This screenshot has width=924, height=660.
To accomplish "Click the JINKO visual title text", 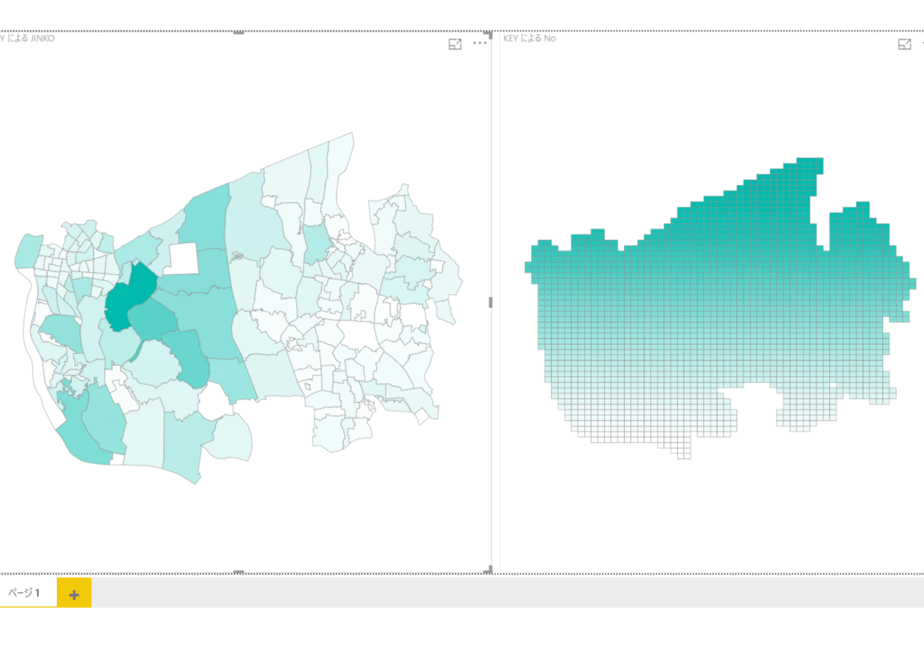I will click(x=27, y=38).
